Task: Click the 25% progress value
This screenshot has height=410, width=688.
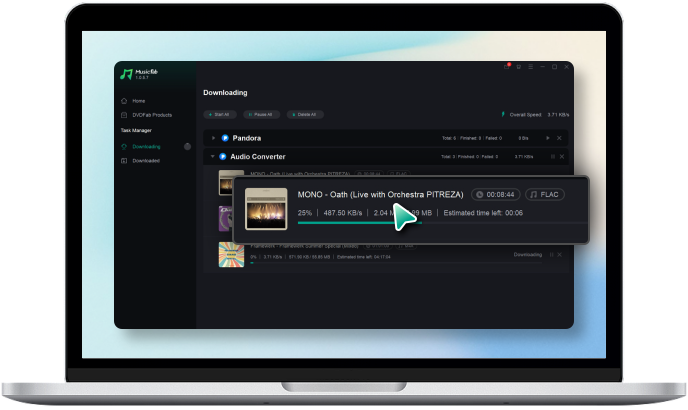Action: pyautogui.click(x=305, y=213)
